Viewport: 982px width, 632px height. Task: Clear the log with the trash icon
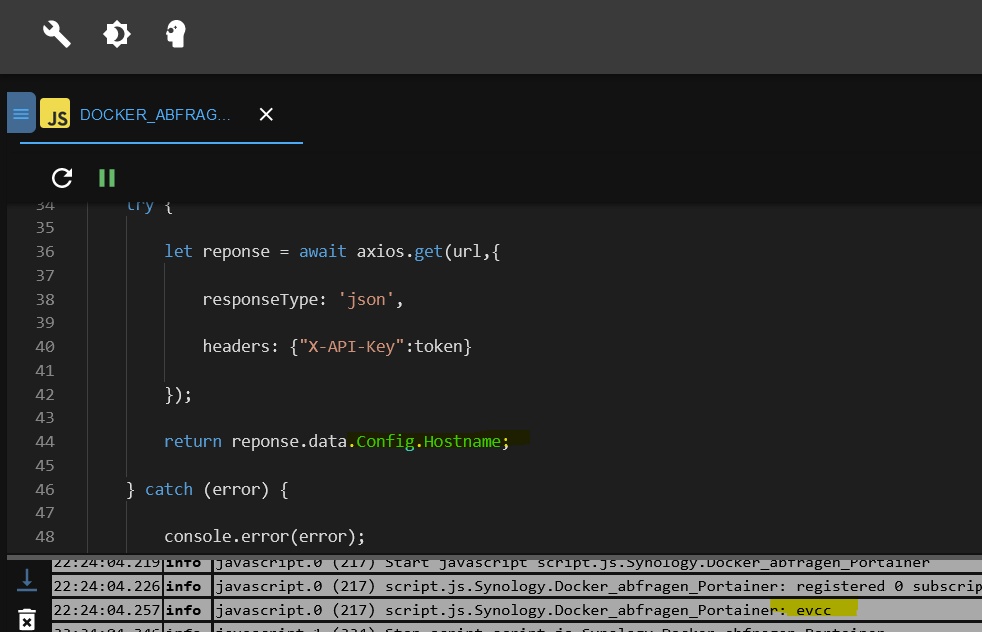tap(28, 620)
